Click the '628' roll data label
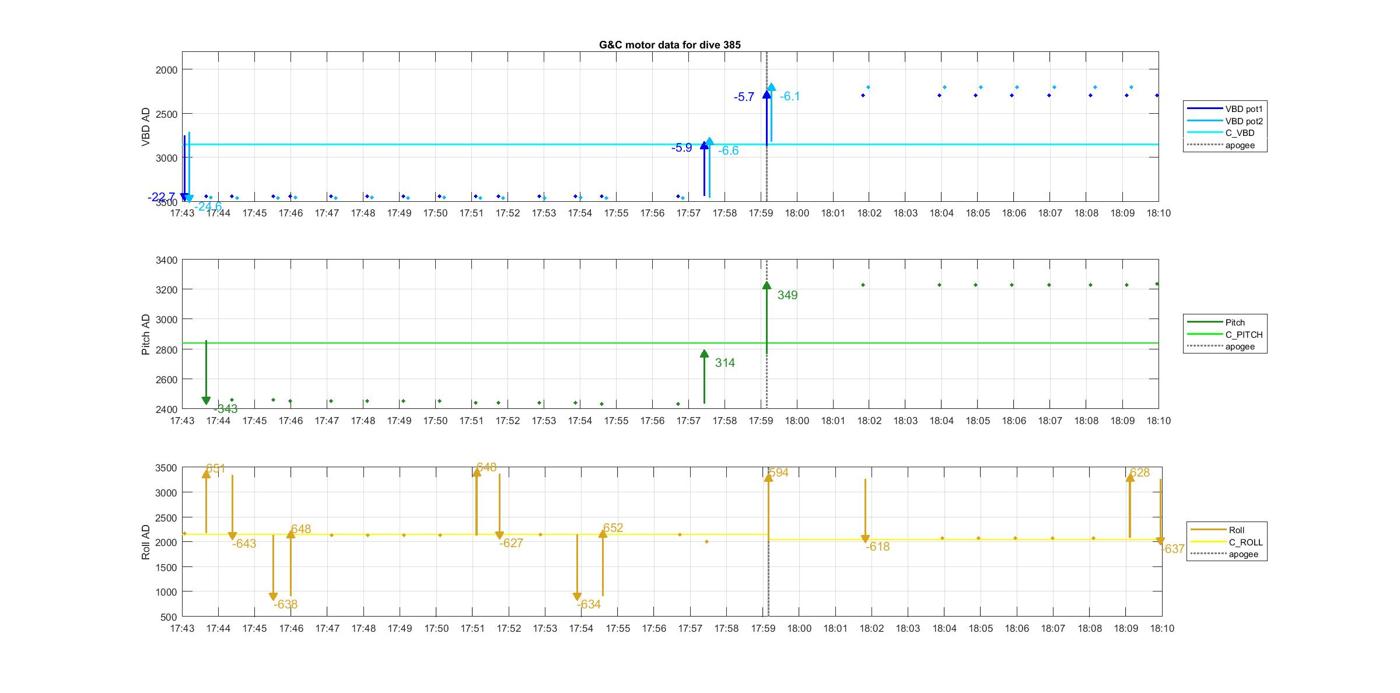The width and height of the screenshot is (1400, 693). pos(1139,473)
